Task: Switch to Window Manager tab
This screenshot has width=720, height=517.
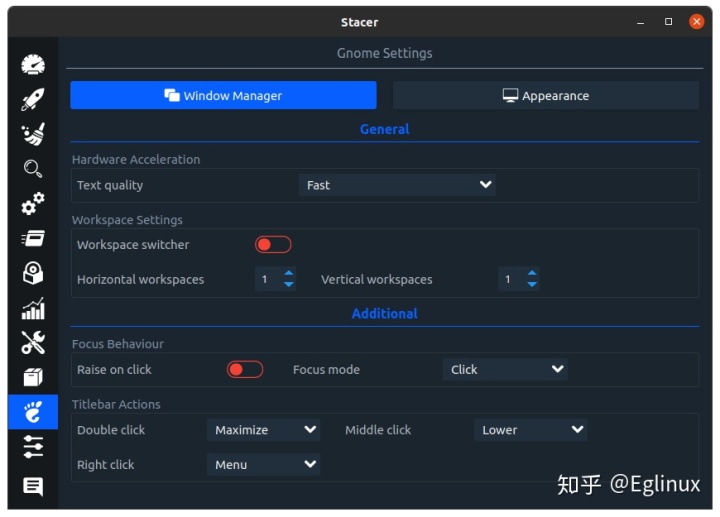Action: pos(223,96)
